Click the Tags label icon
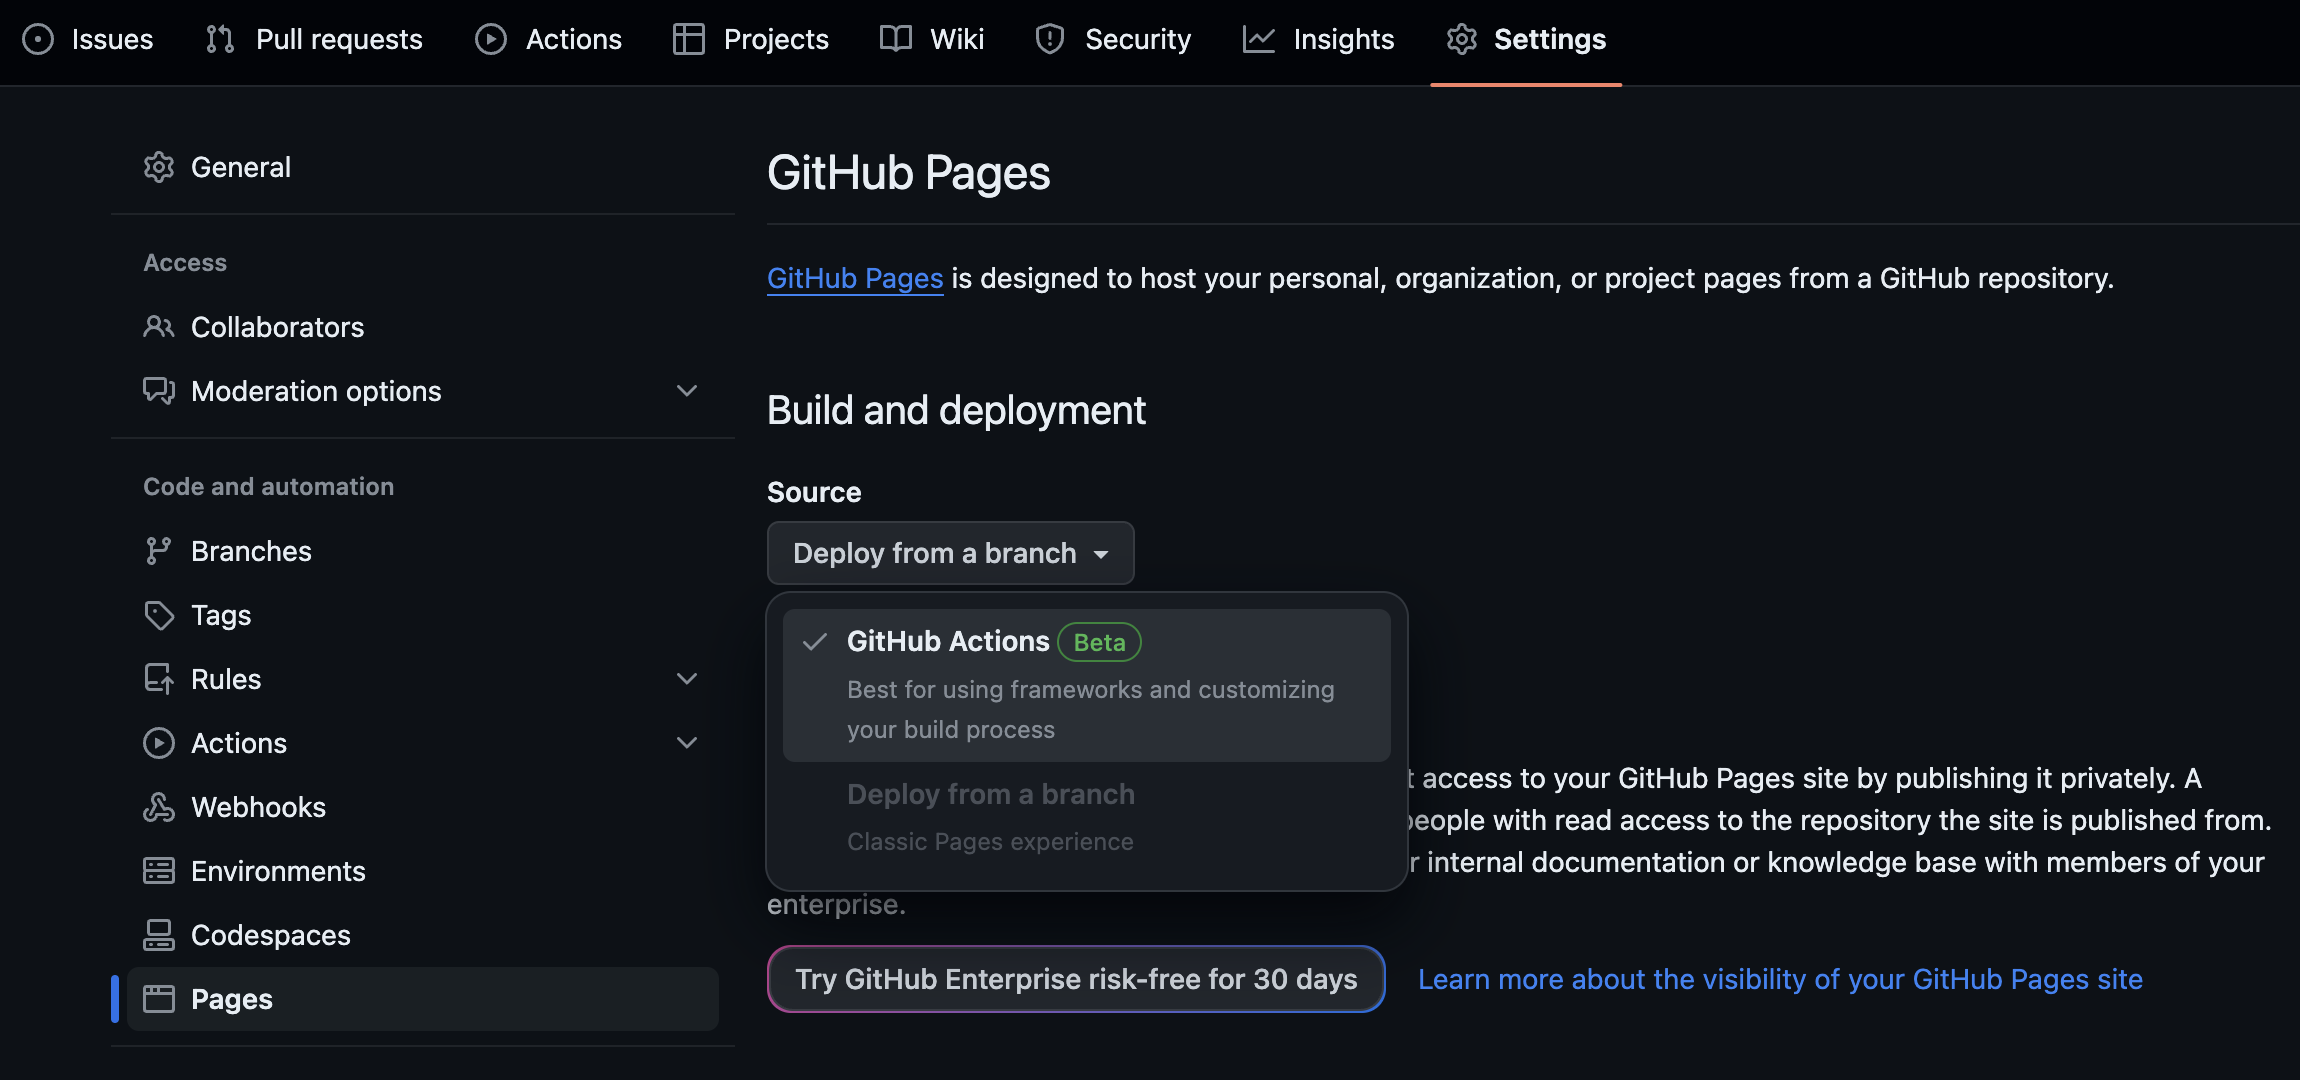This screenshot has height=1080, width=2300. pyautogui.click(x=159, y=615)
